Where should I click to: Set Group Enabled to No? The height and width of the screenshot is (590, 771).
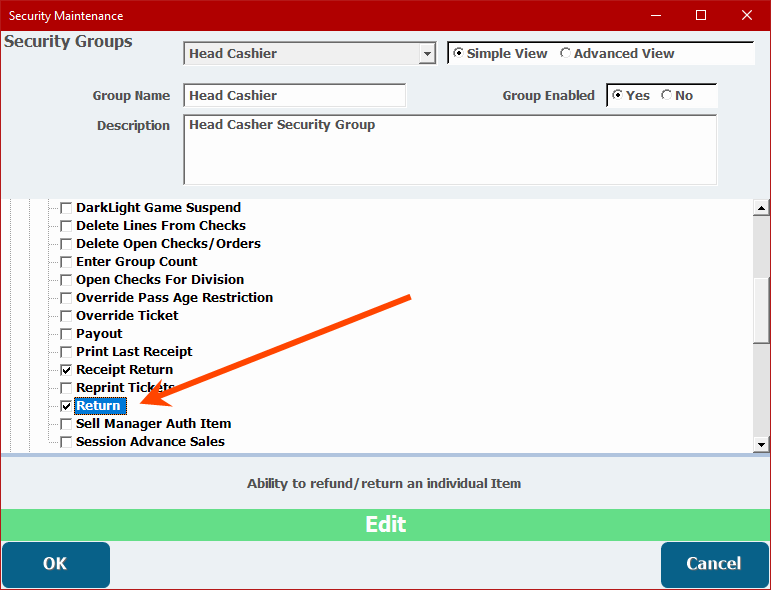click(x=666, y=96)
